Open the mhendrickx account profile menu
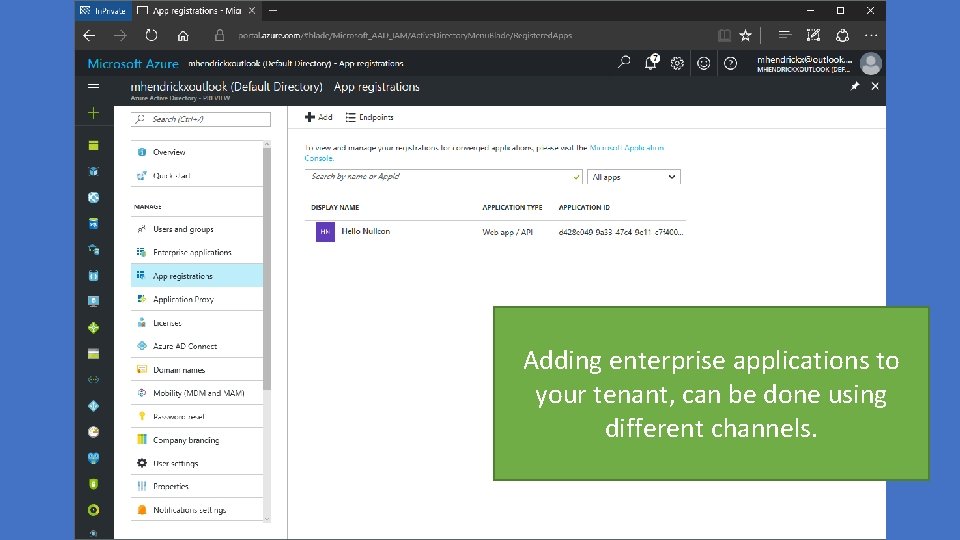The height and width of the screenshot is (540, 960). pos(819,63)
